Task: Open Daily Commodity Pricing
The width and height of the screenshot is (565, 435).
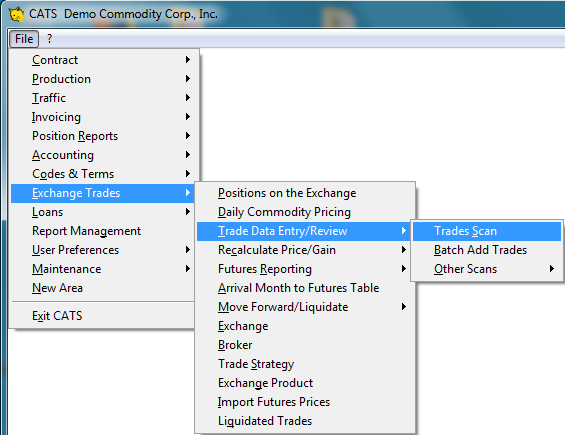Action: [x=305, y=212]
